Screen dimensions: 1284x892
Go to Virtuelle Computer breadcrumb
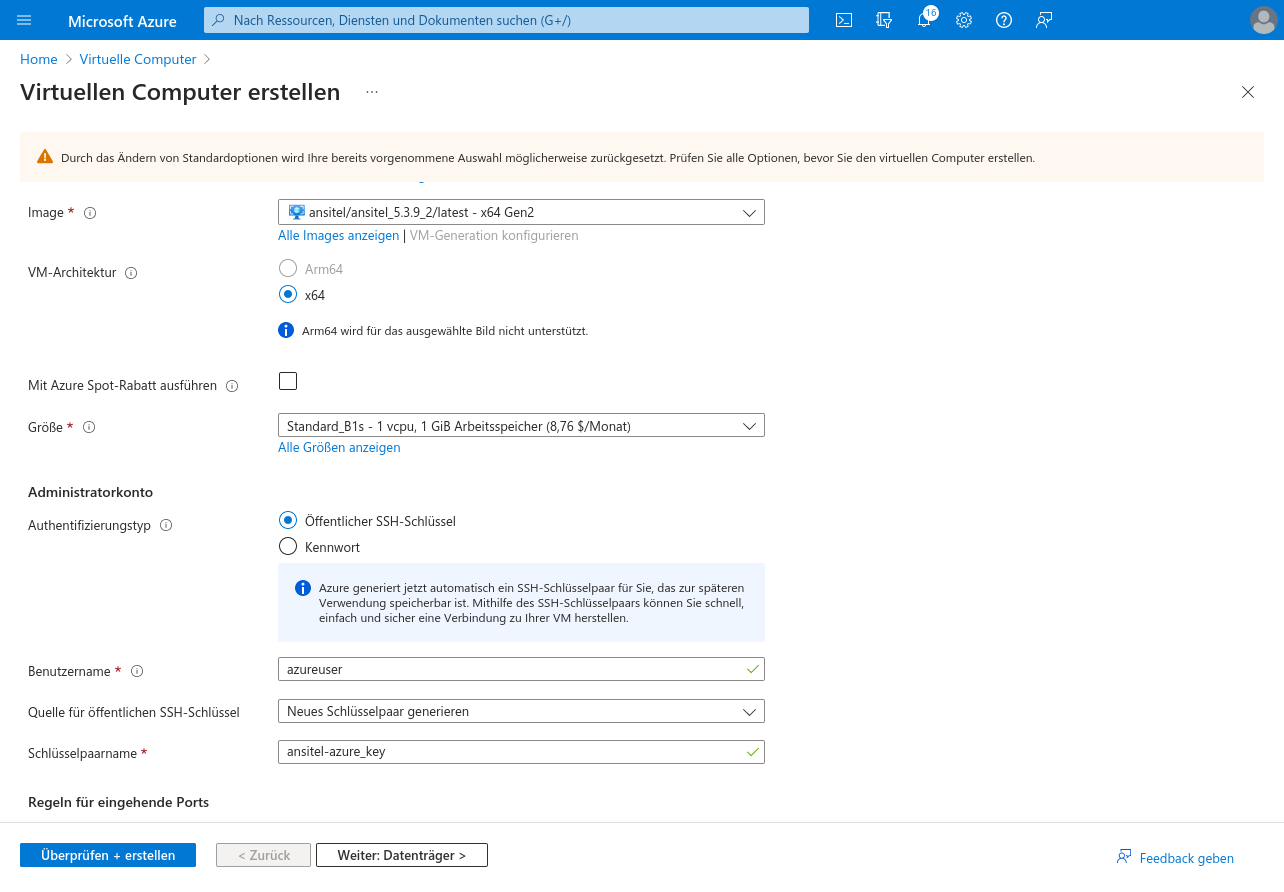[138, 59]
